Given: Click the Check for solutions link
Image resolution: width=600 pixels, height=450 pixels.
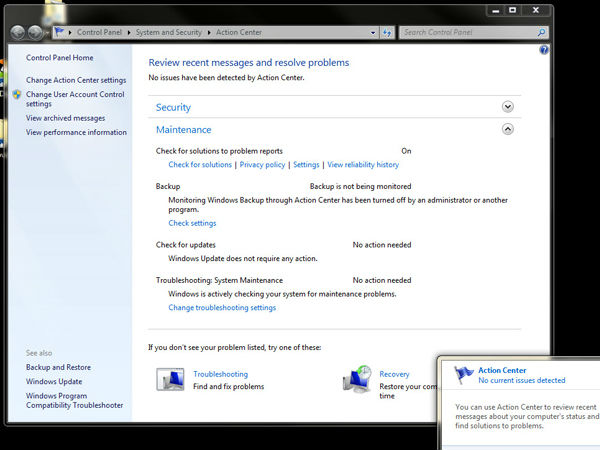Looking at the screenshot, I should [x=200, y=165].
